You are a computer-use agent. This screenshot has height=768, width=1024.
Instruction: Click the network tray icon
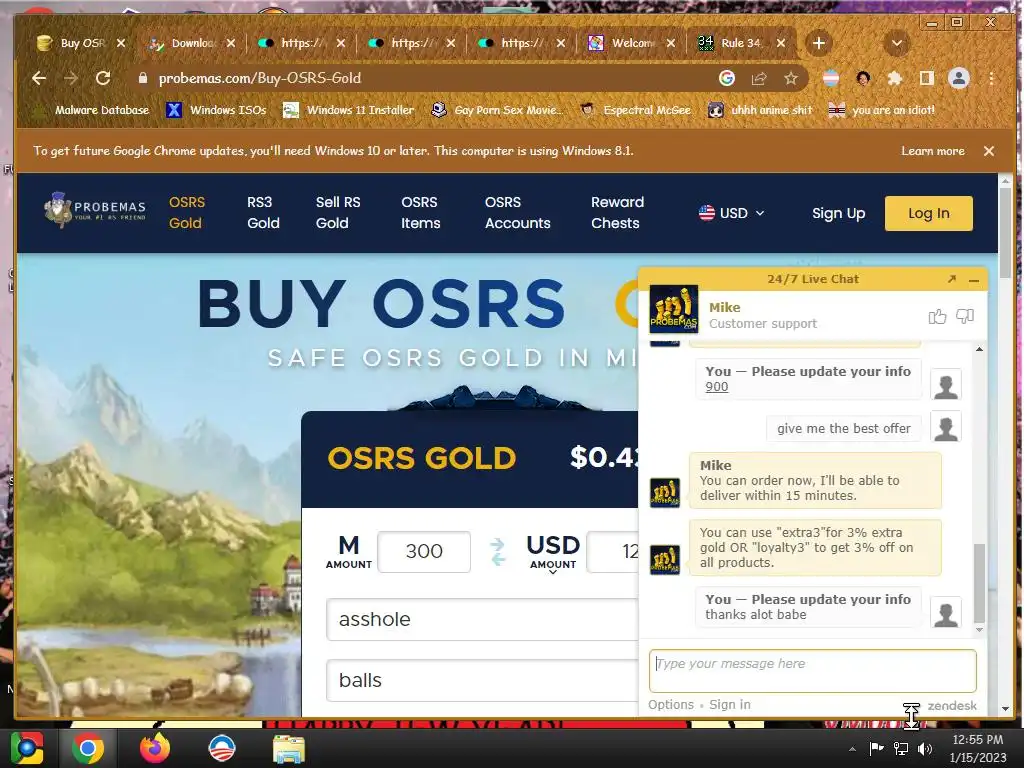tap(901, 748)
